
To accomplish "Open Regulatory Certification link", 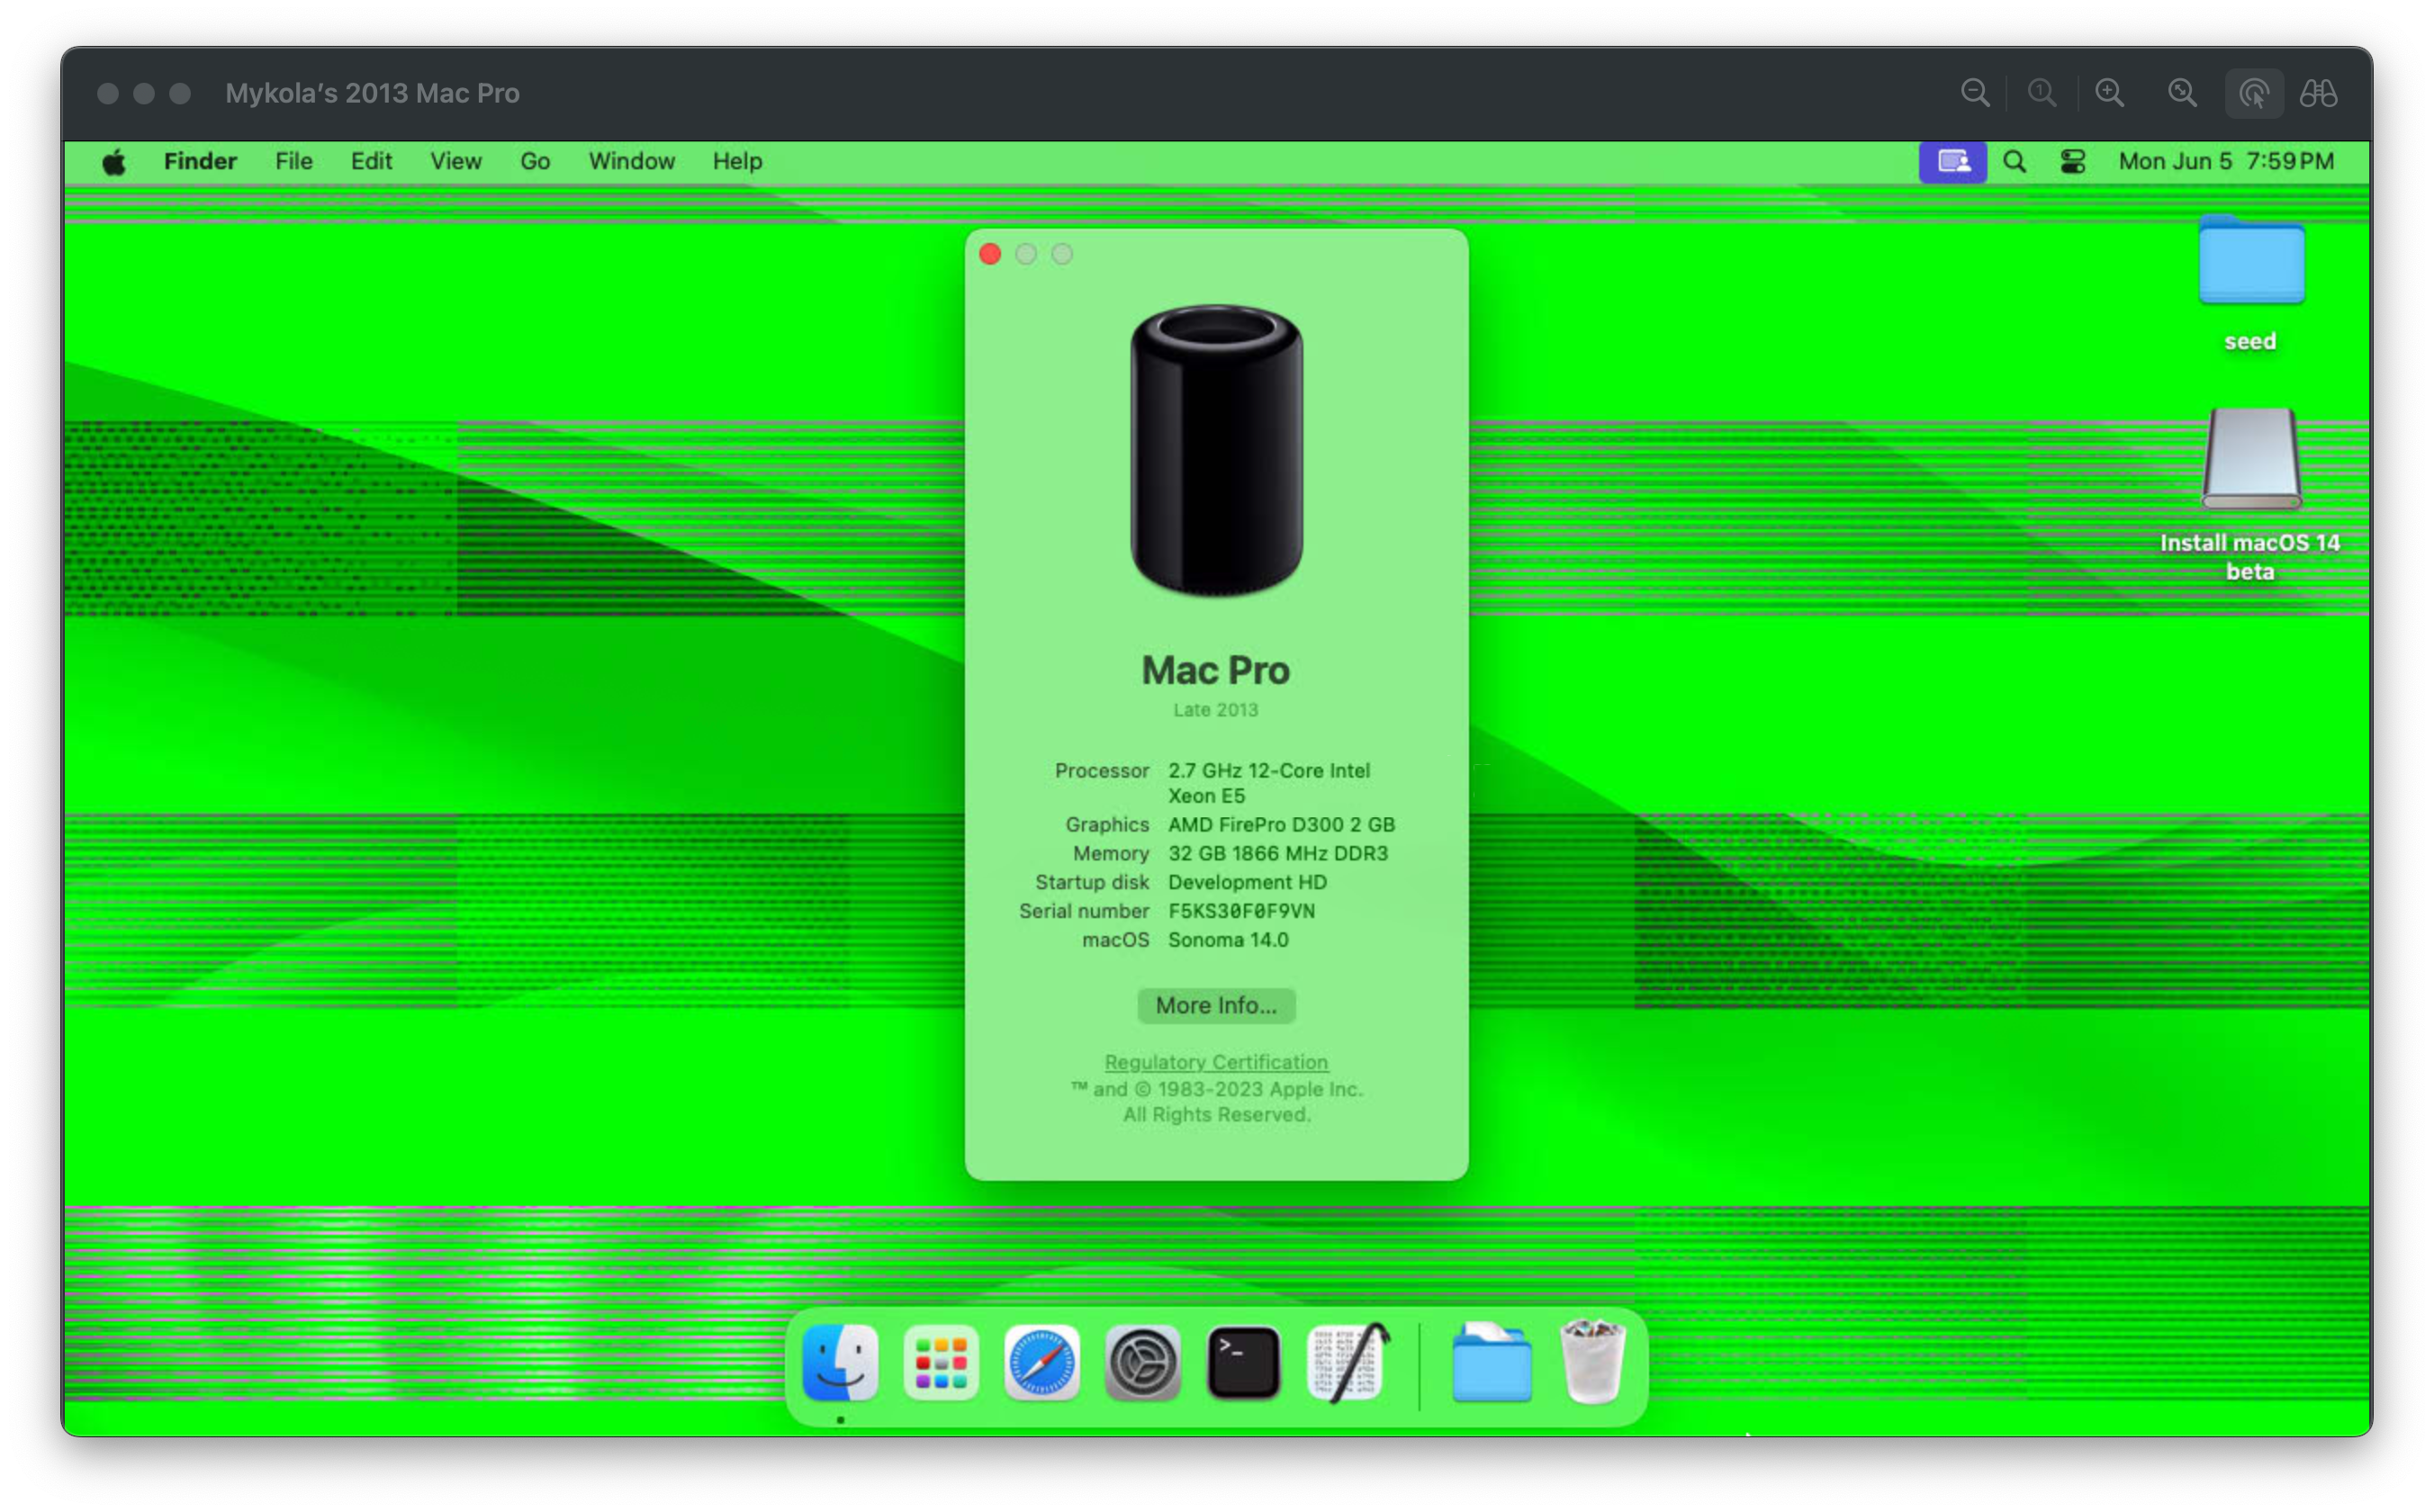I will pyautogui.click(x=1214, y=1059).
